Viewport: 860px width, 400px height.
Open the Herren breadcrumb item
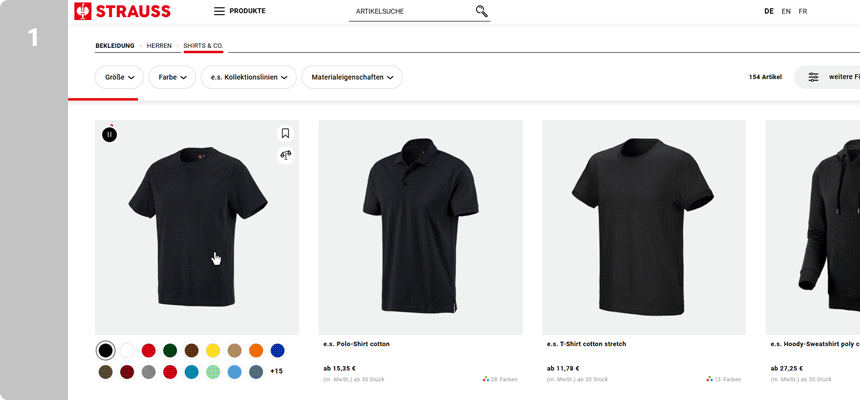159,46
